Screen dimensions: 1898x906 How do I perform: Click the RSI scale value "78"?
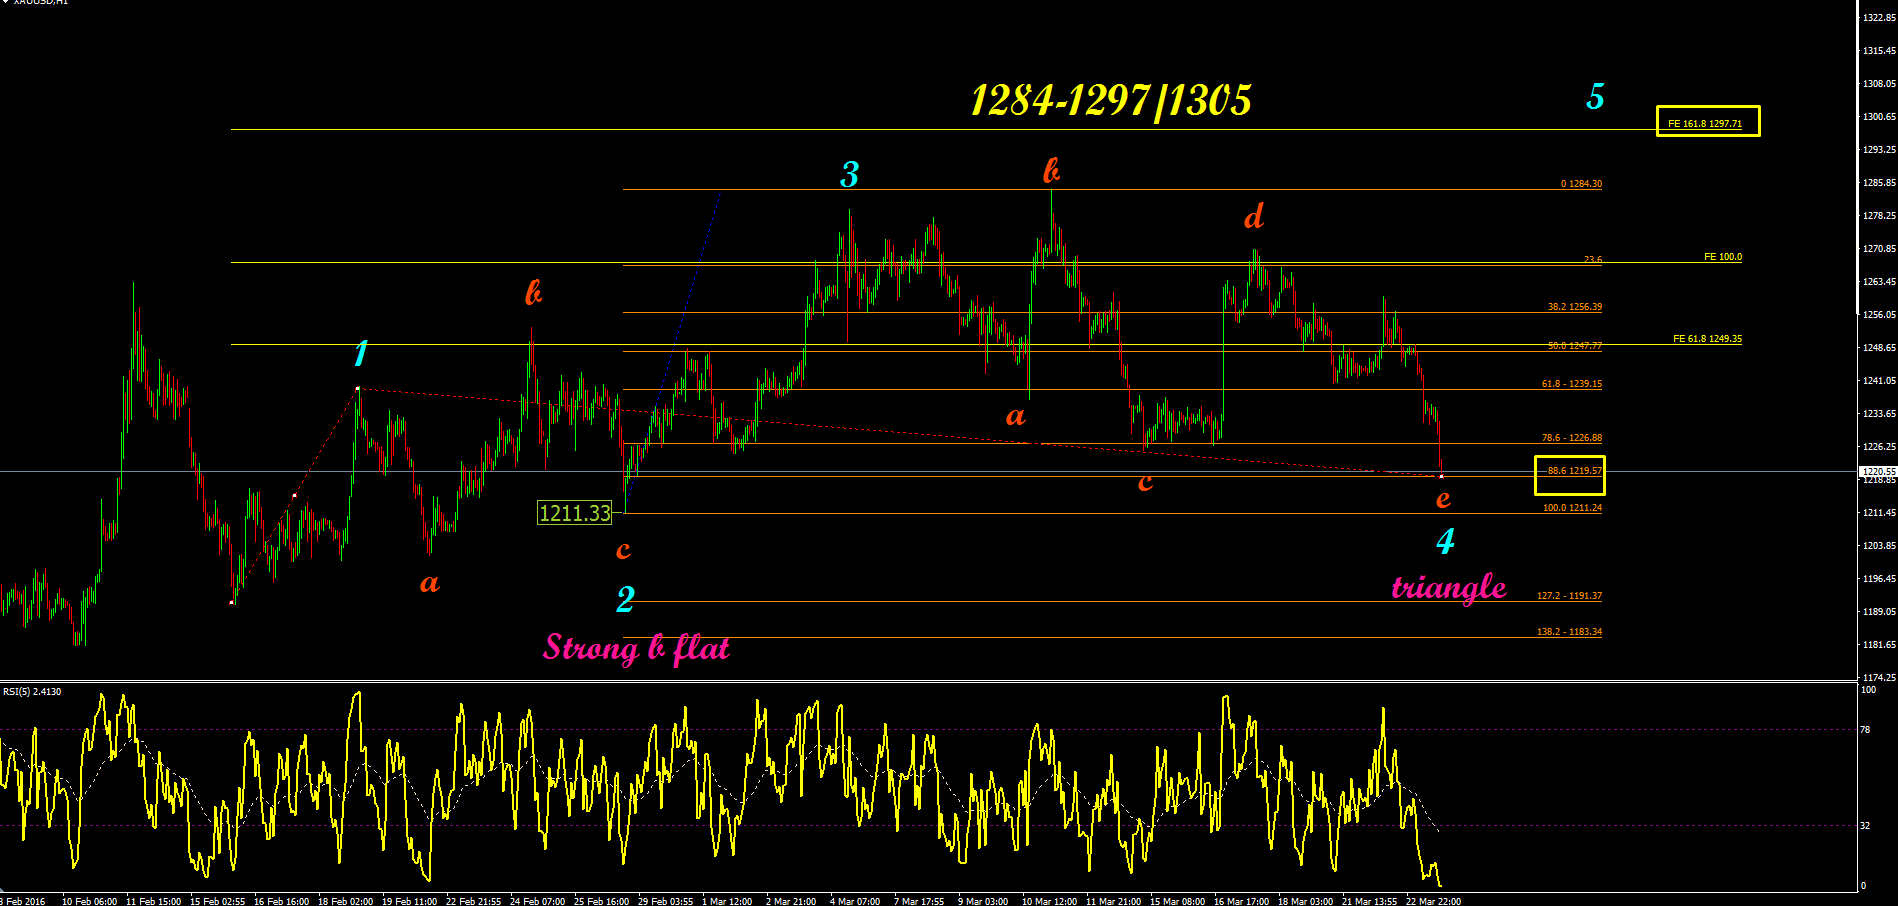coord(1865,730)
